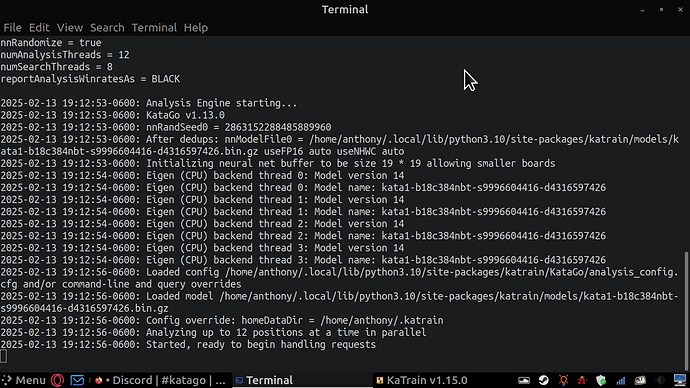The height and width of the screenshot is (388, 690).
Task: Open the View menu
Action: [70, 28]
